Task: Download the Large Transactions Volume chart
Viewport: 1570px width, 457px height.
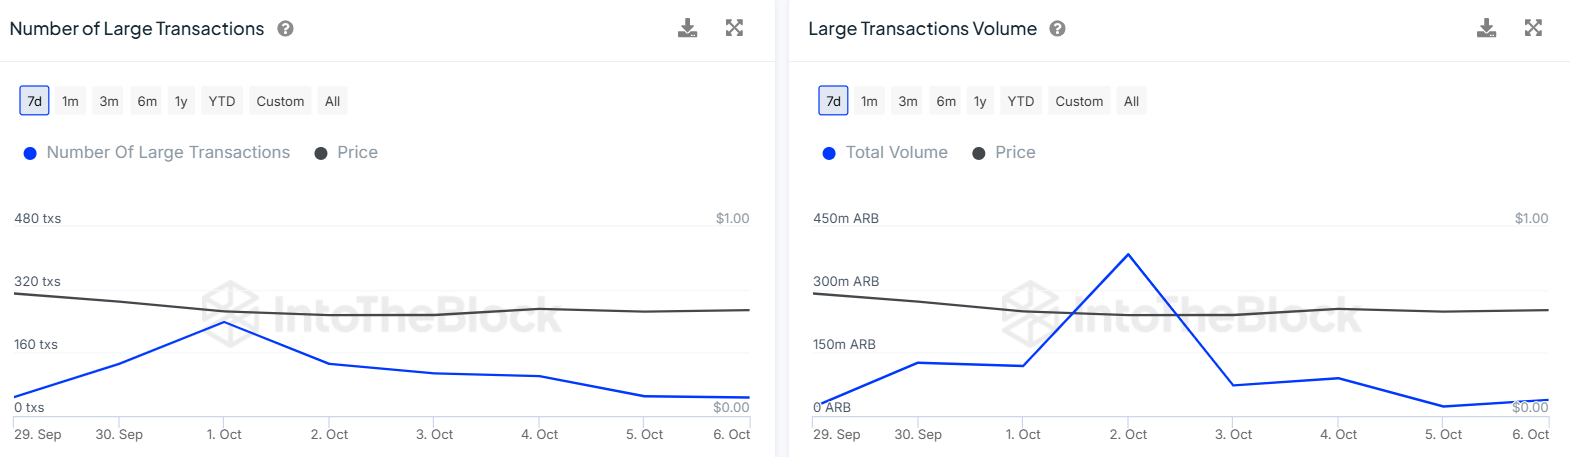Action: (x=1487, y=28)
